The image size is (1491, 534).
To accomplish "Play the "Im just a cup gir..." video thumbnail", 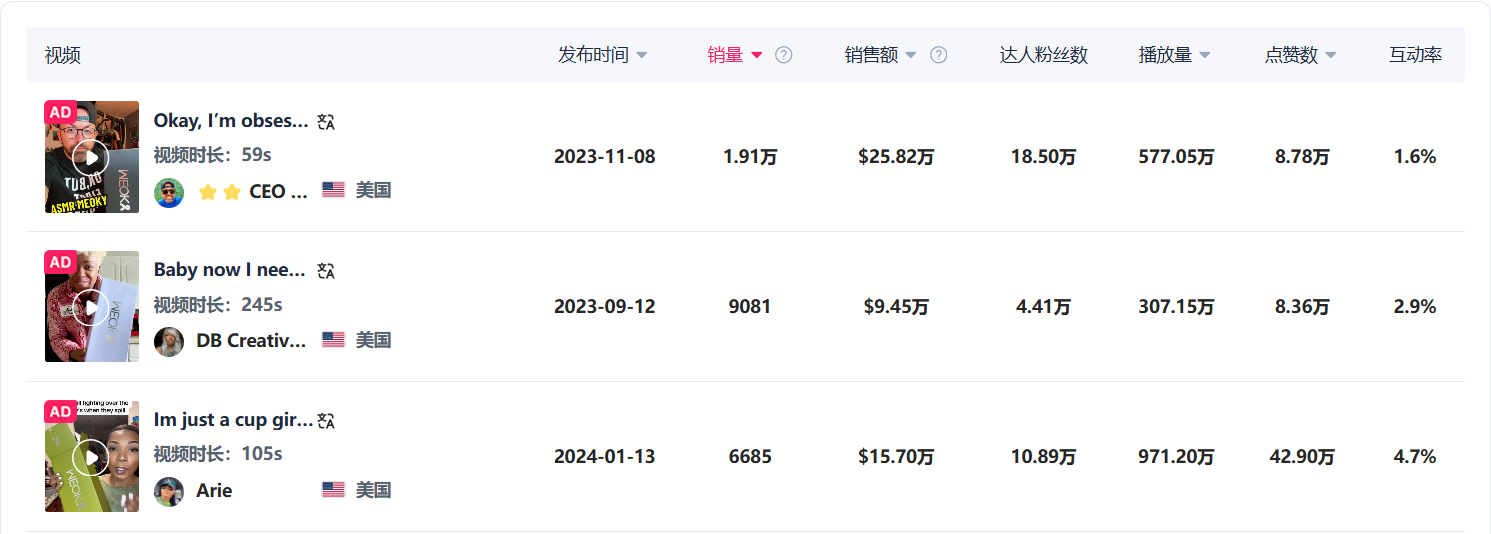I will coord(92,457).
